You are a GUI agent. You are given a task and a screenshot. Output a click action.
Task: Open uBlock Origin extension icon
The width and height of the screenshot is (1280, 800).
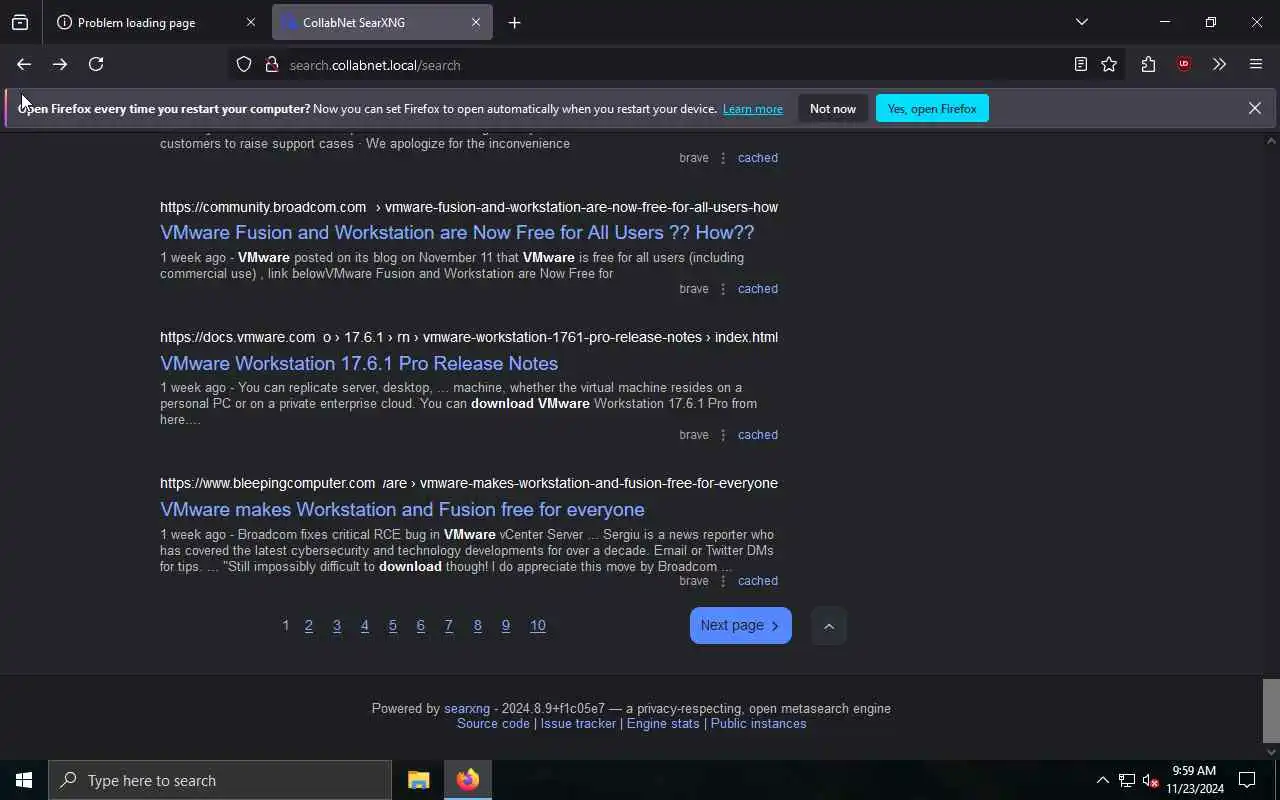1184,64
